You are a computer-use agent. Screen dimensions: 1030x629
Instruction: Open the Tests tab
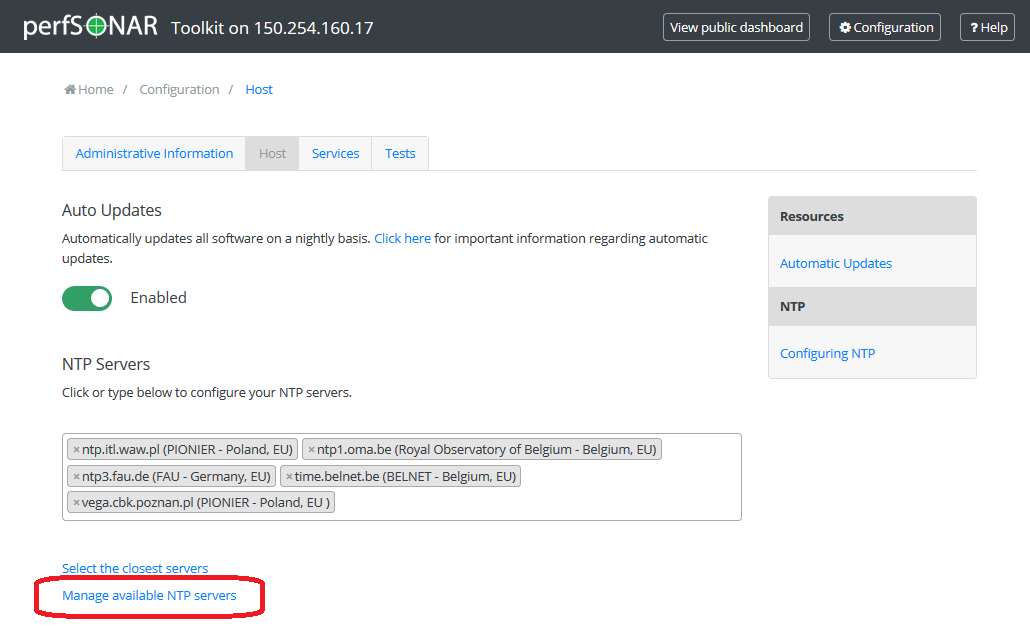click(x=400, y=154)
